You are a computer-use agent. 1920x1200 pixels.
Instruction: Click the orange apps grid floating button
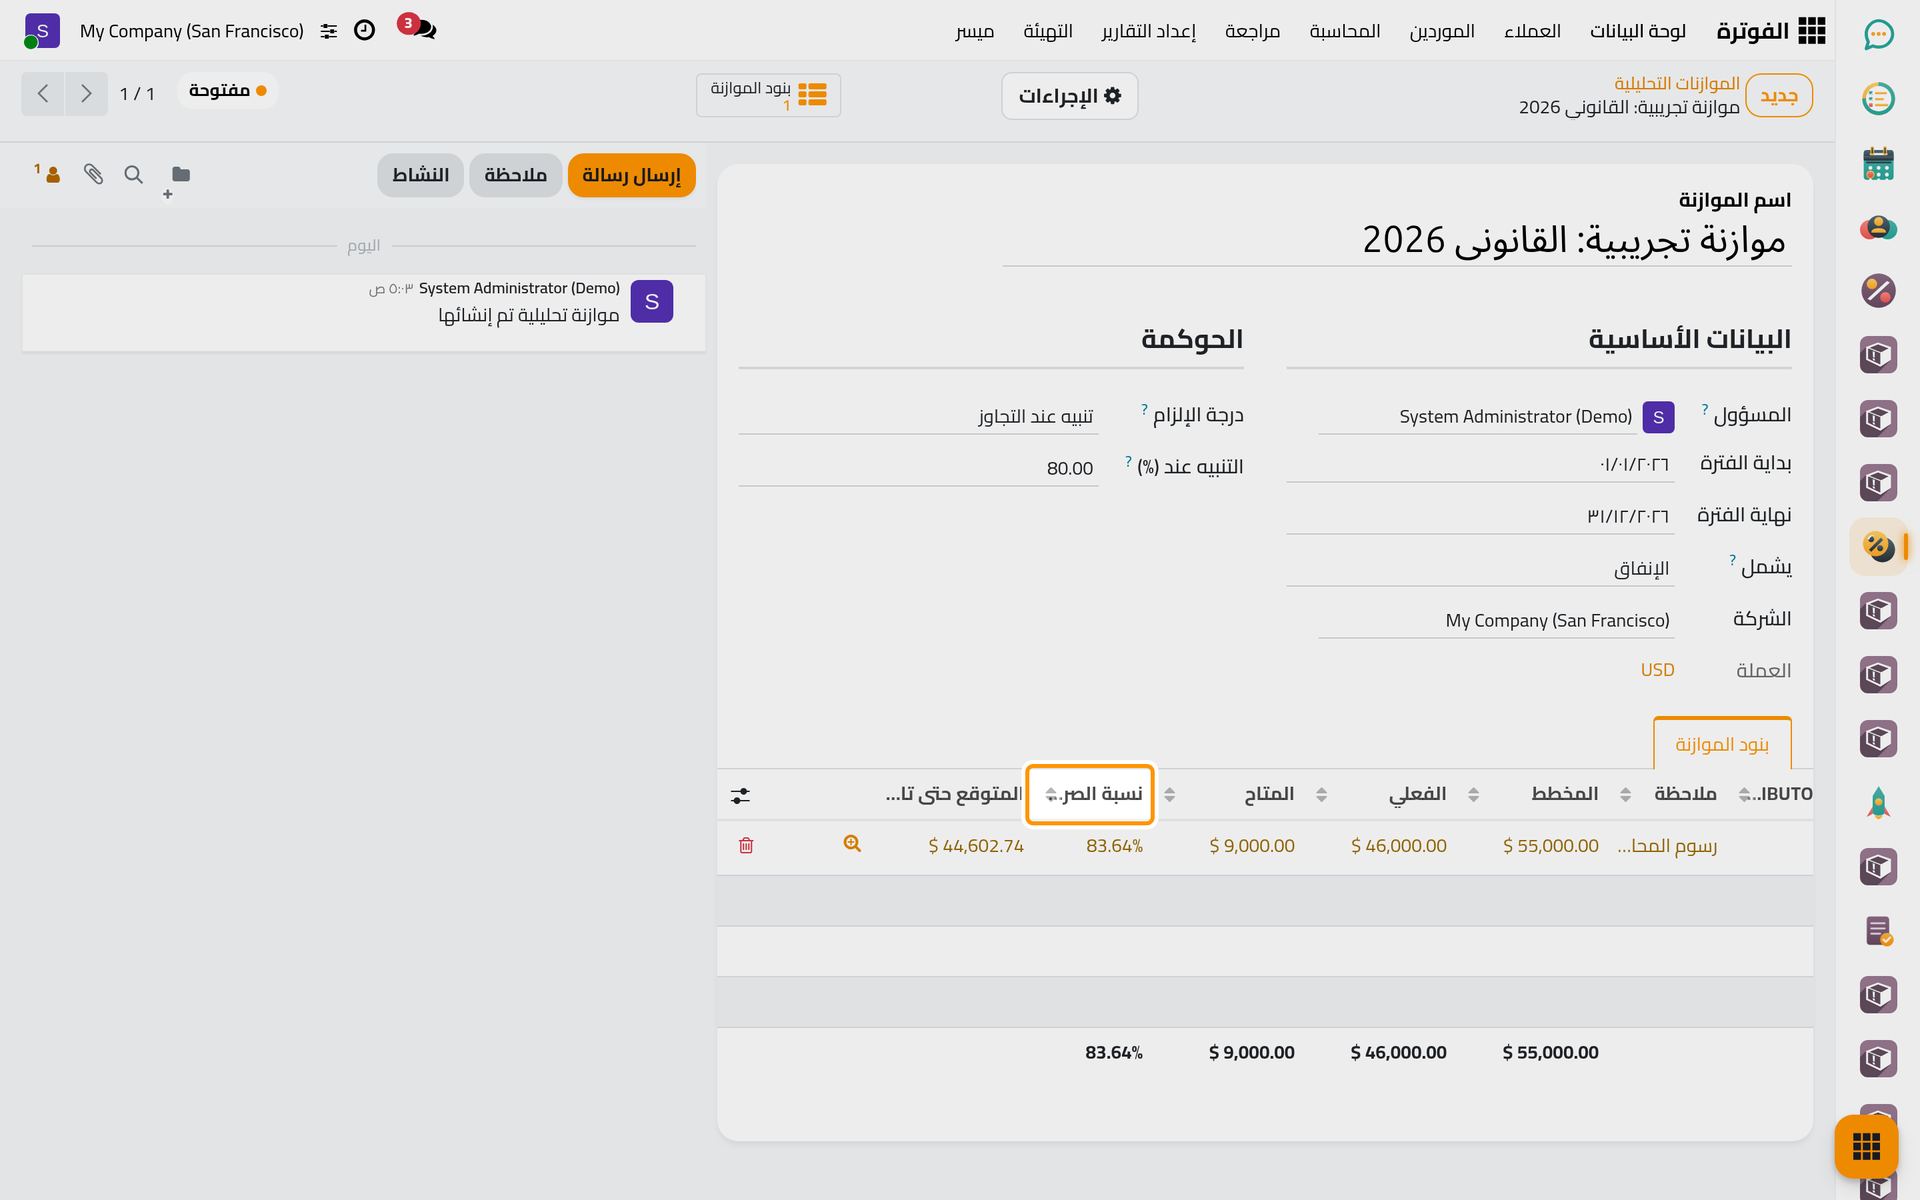tap(1866, 1146)
